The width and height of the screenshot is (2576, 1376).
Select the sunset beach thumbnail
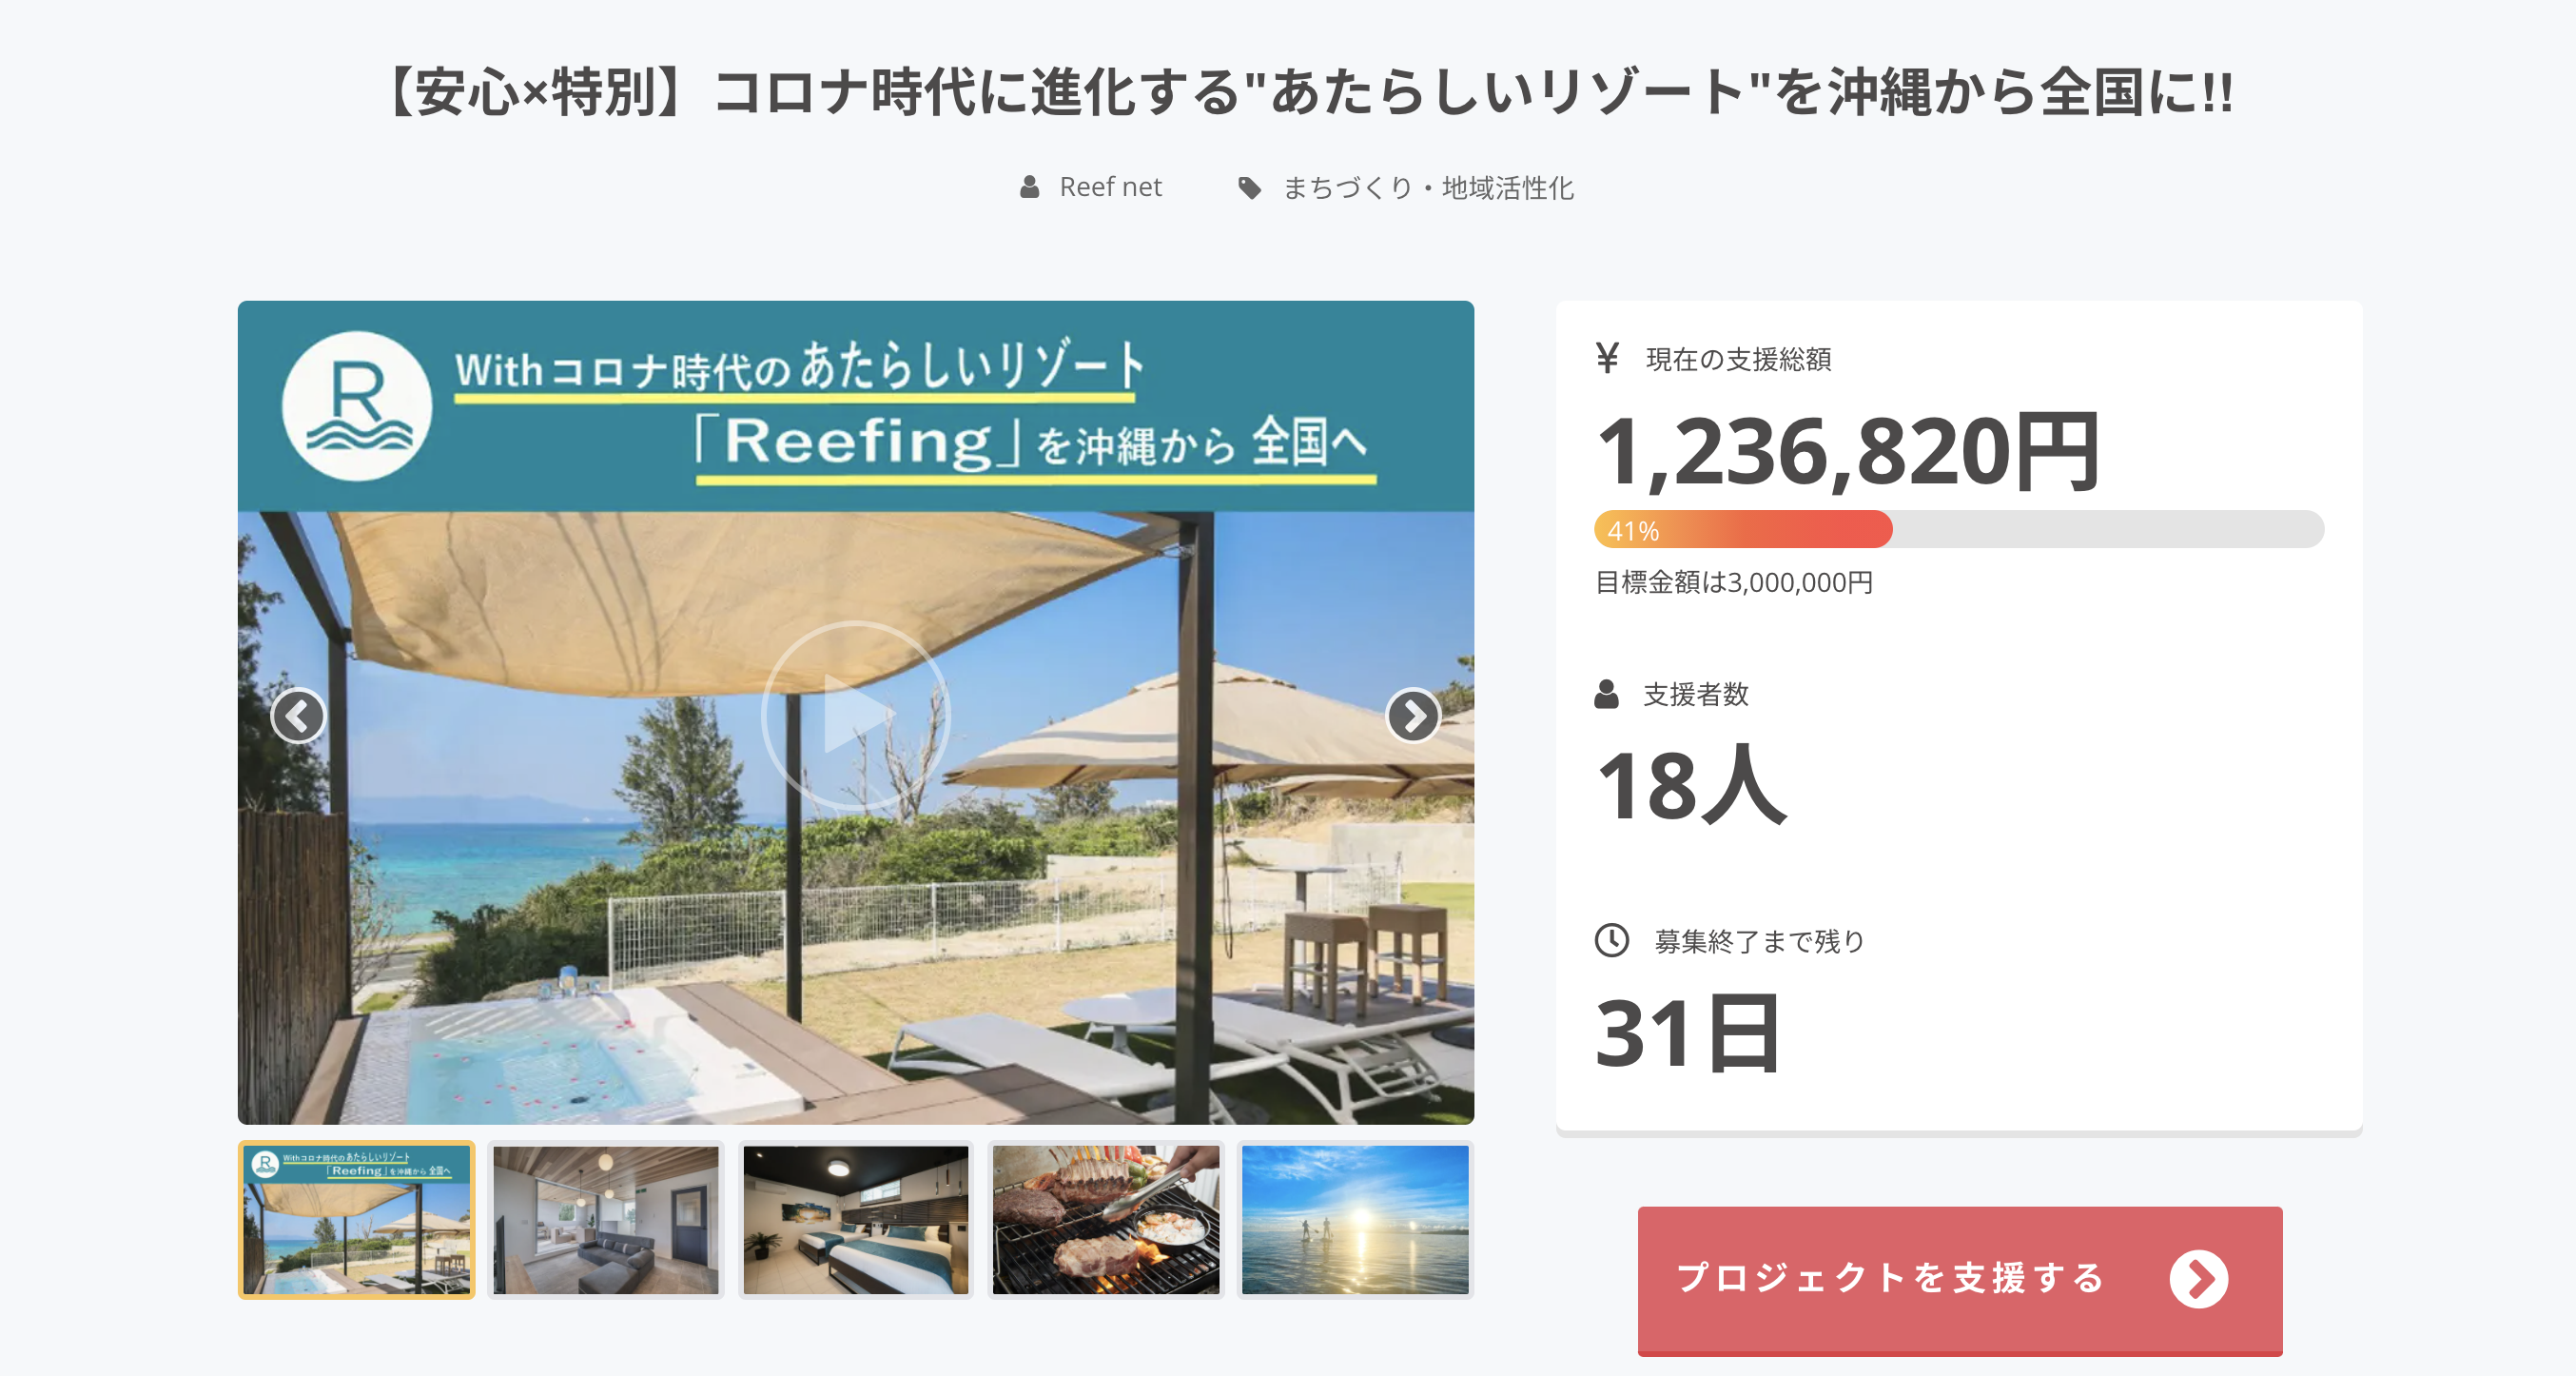pos(1354,1220)
